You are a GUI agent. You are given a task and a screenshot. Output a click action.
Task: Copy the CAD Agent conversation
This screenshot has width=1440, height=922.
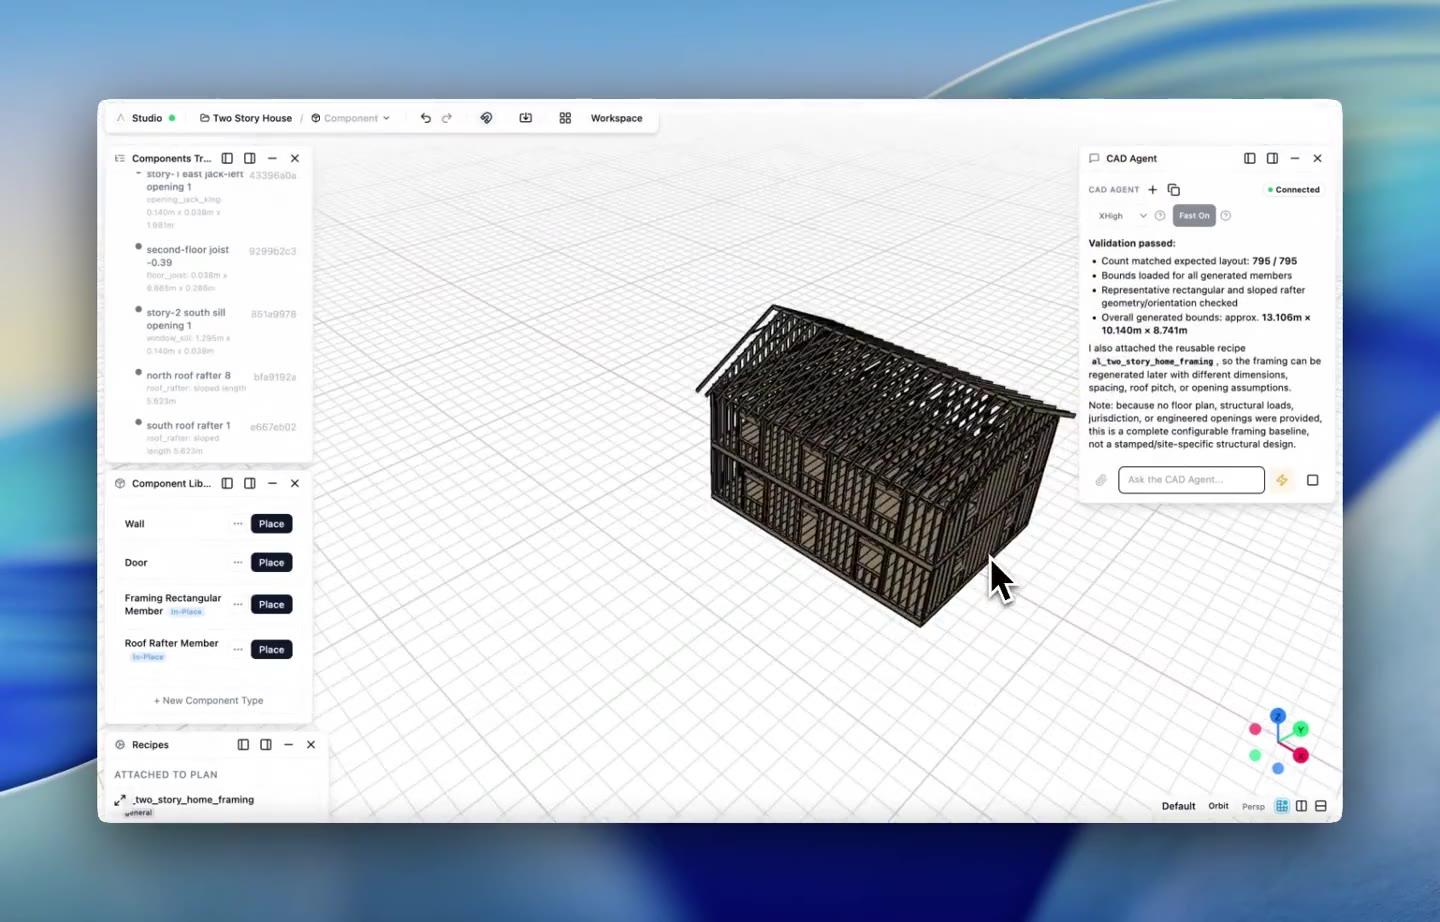[1174, 190]
